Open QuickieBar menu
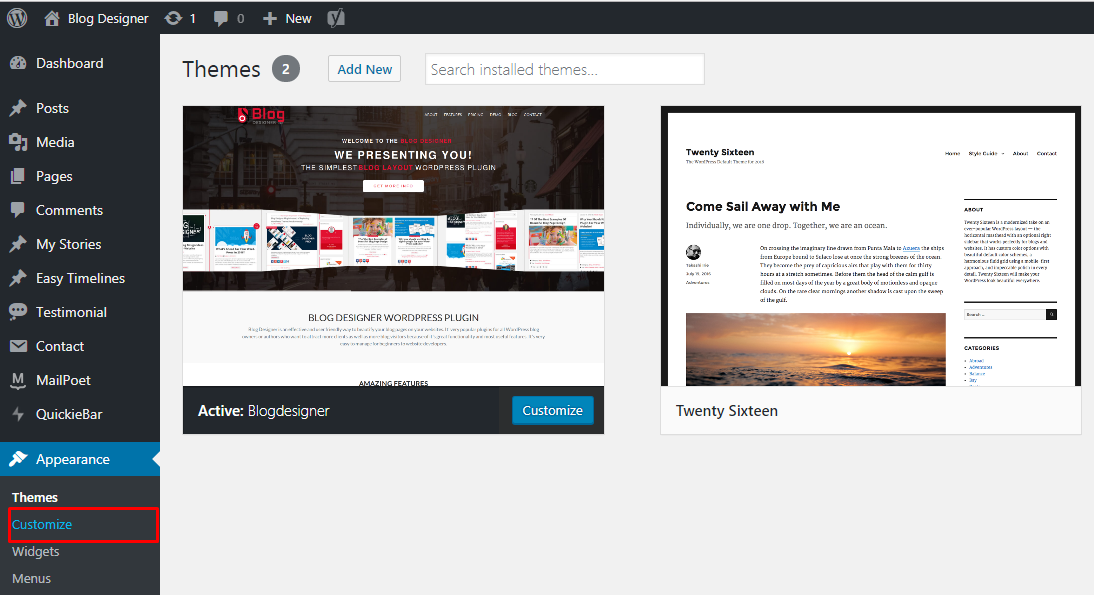Viewport: 1094px width, 595px height. [x=69, y=414]
